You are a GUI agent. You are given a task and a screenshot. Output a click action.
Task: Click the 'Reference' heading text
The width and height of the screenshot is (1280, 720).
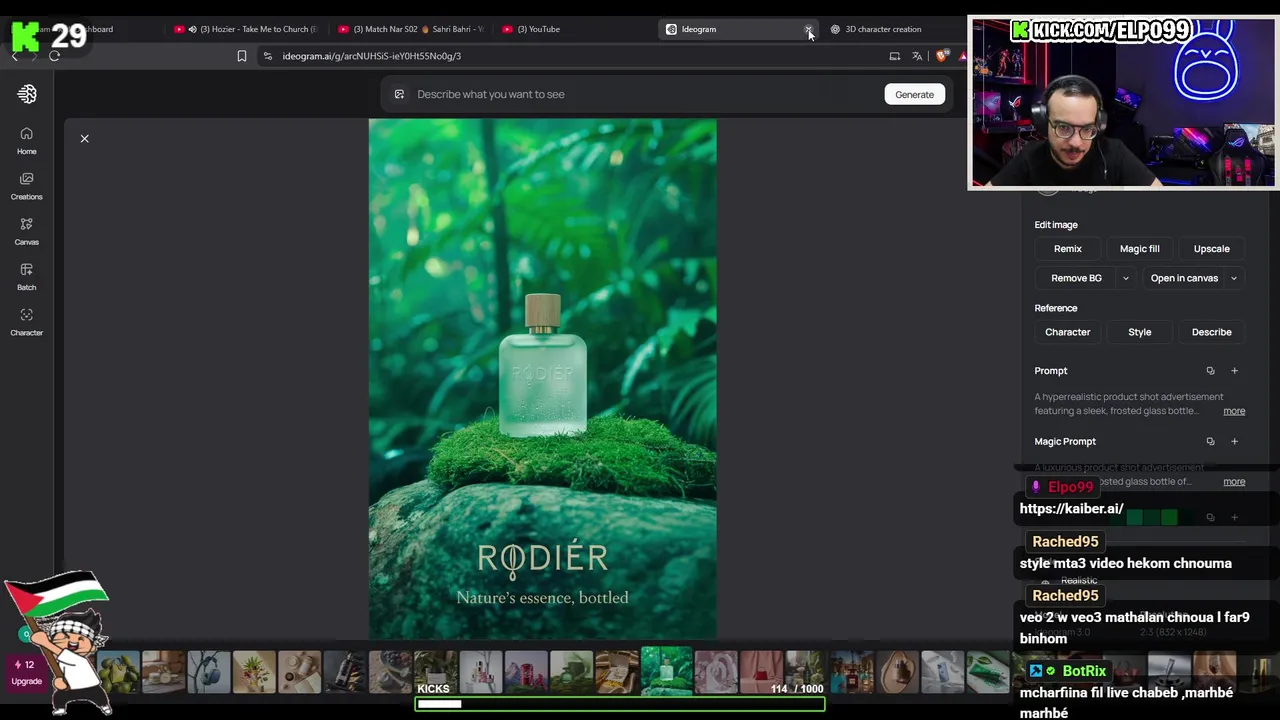(1056, 308)
